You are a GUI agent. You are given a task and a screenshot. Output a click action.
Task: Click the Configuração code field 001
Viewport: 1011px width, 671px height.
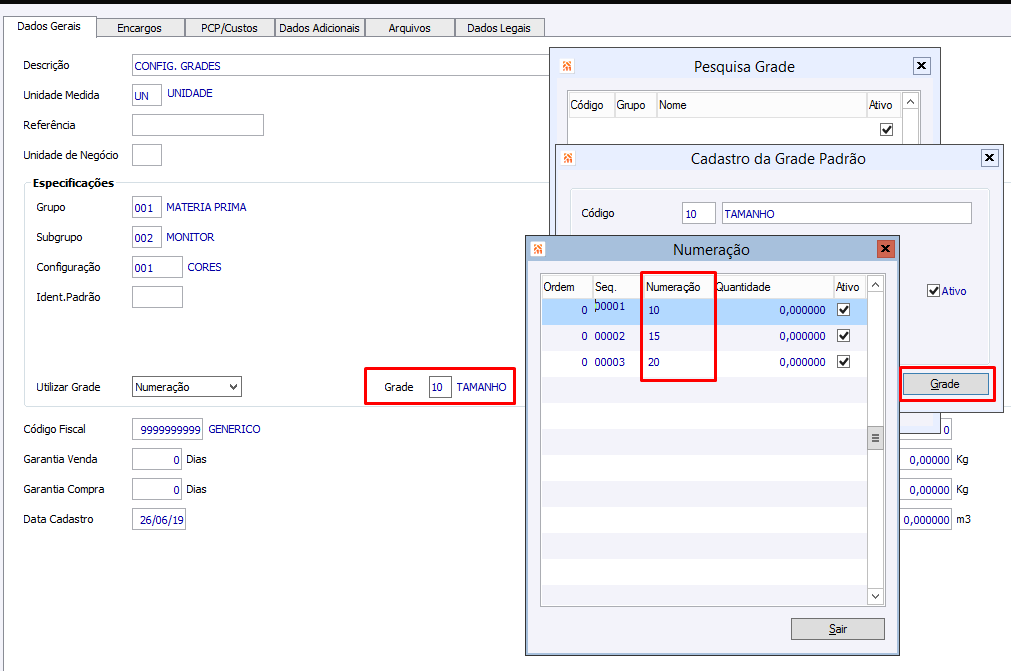pyautogui.click(x=157, y=267)
